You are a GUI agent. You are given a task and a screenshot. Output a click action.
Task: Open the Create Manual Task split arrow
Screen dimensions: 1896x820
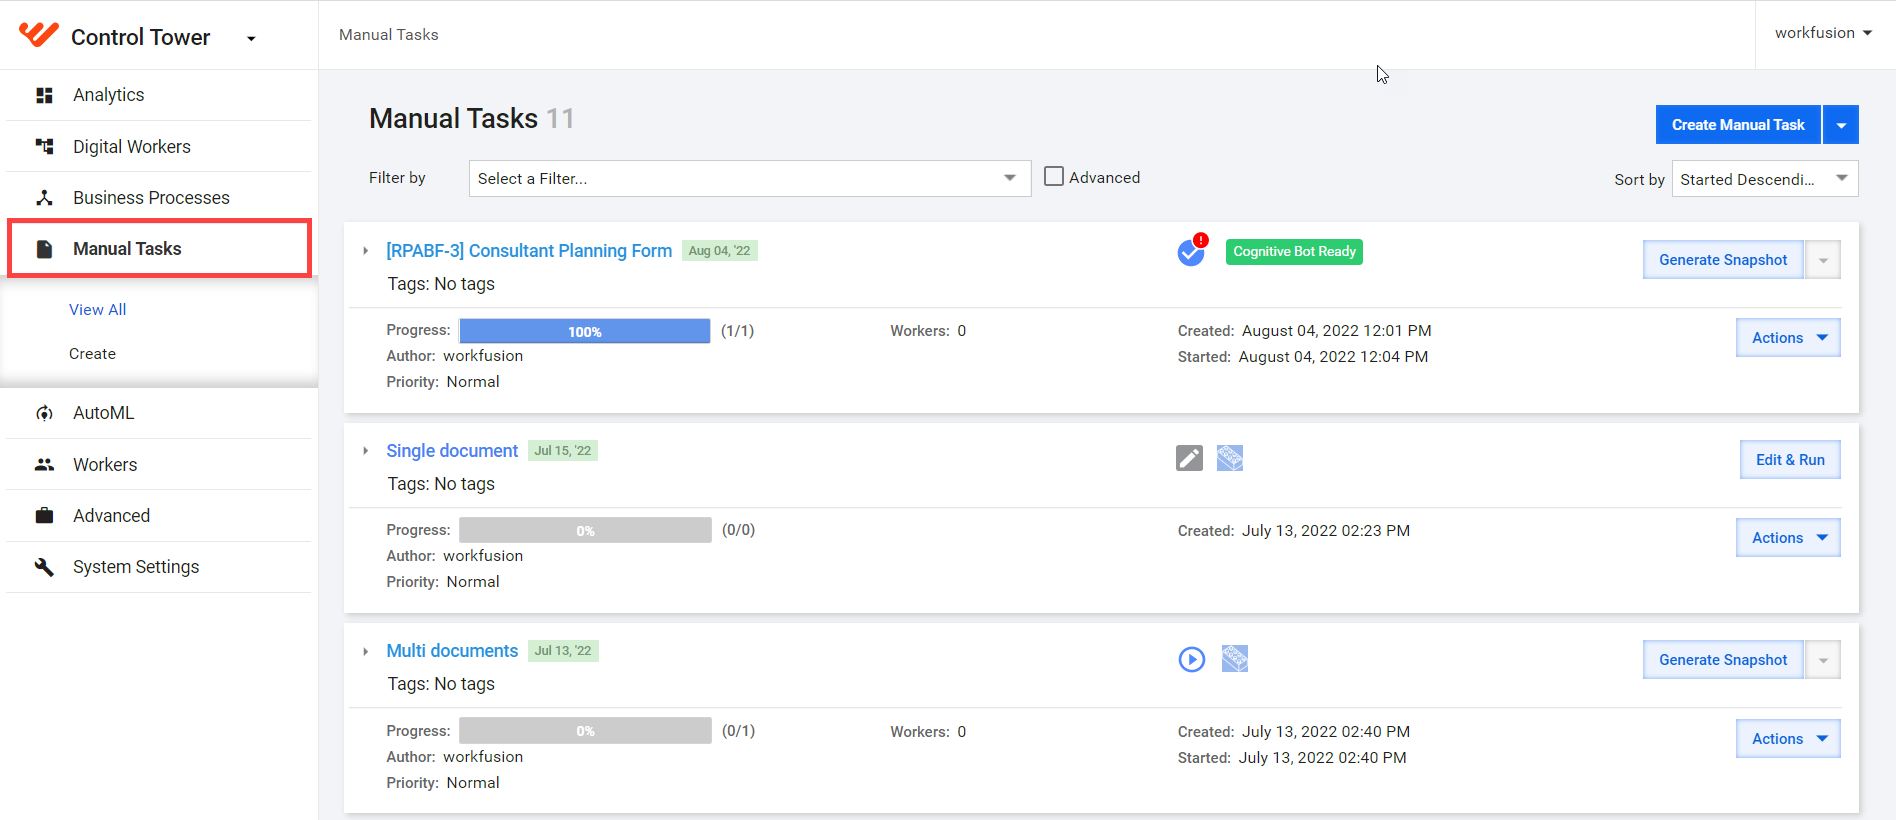(x=1841, y=125)
